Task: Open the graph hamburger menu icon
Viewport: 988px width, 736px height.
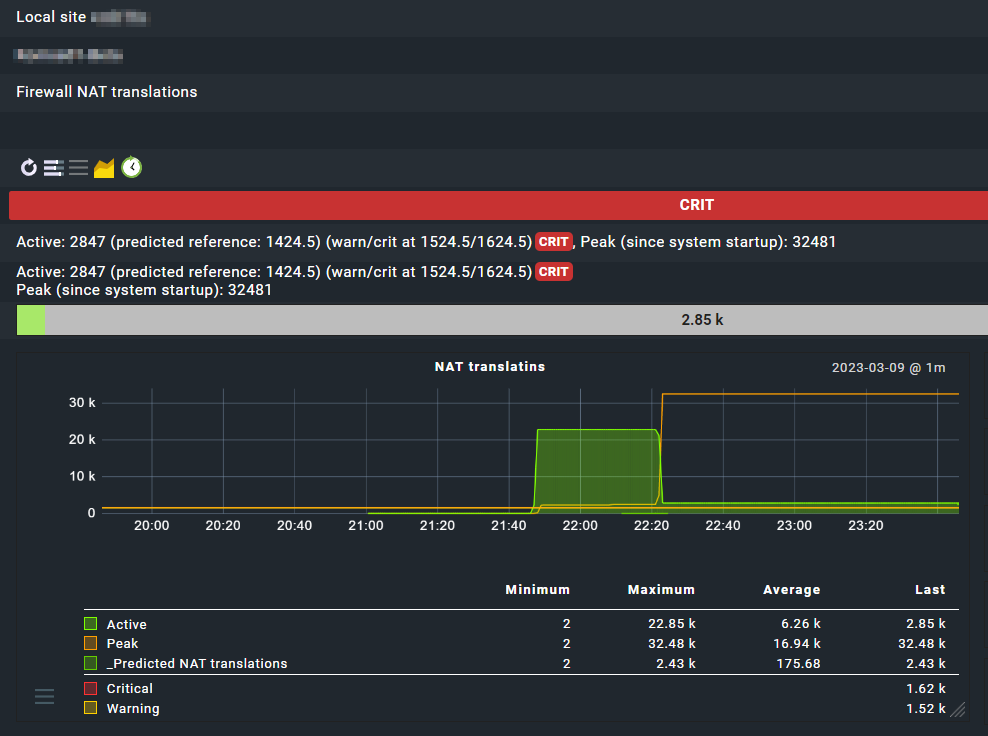Action: click(x=44, y=696)
